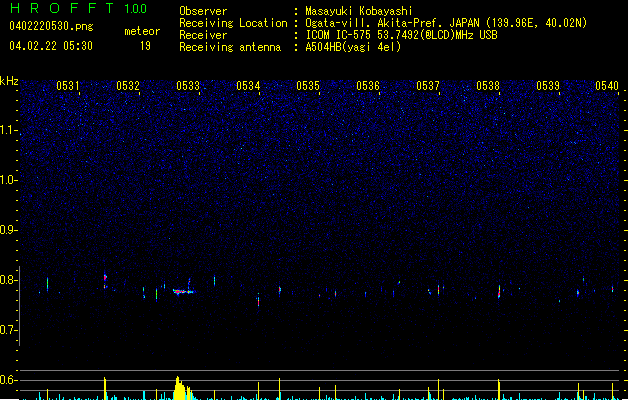629x400 pixels.
Task: Click the meteor count value 19
Action: (x=145, y=46)
